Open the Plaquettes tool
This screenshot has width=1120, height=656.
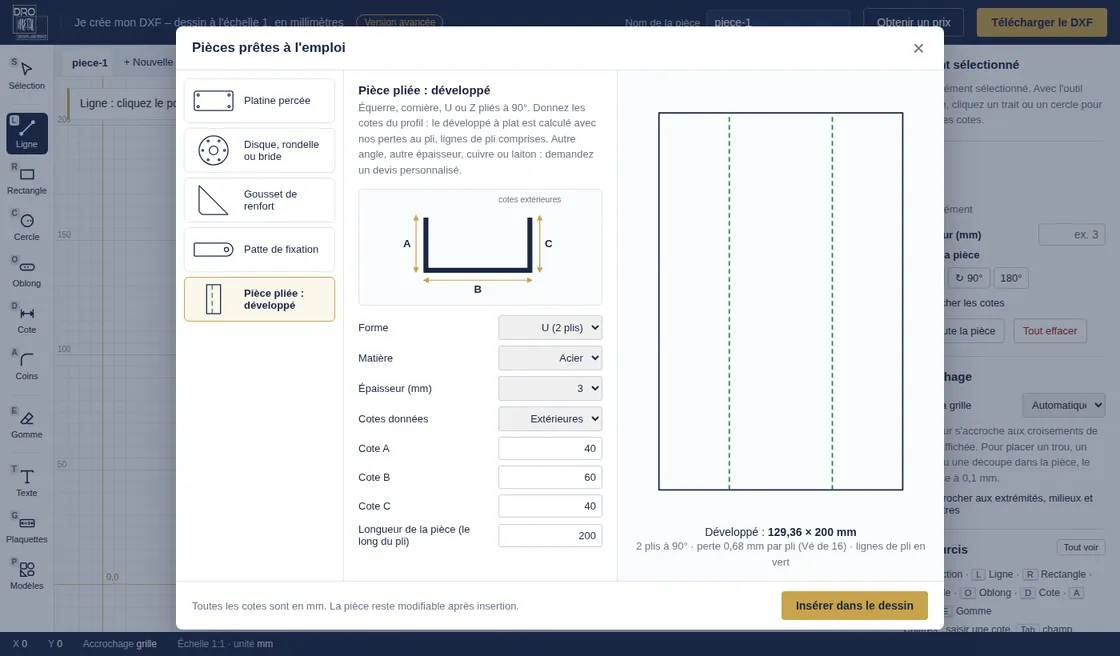(x=26, y=529)
